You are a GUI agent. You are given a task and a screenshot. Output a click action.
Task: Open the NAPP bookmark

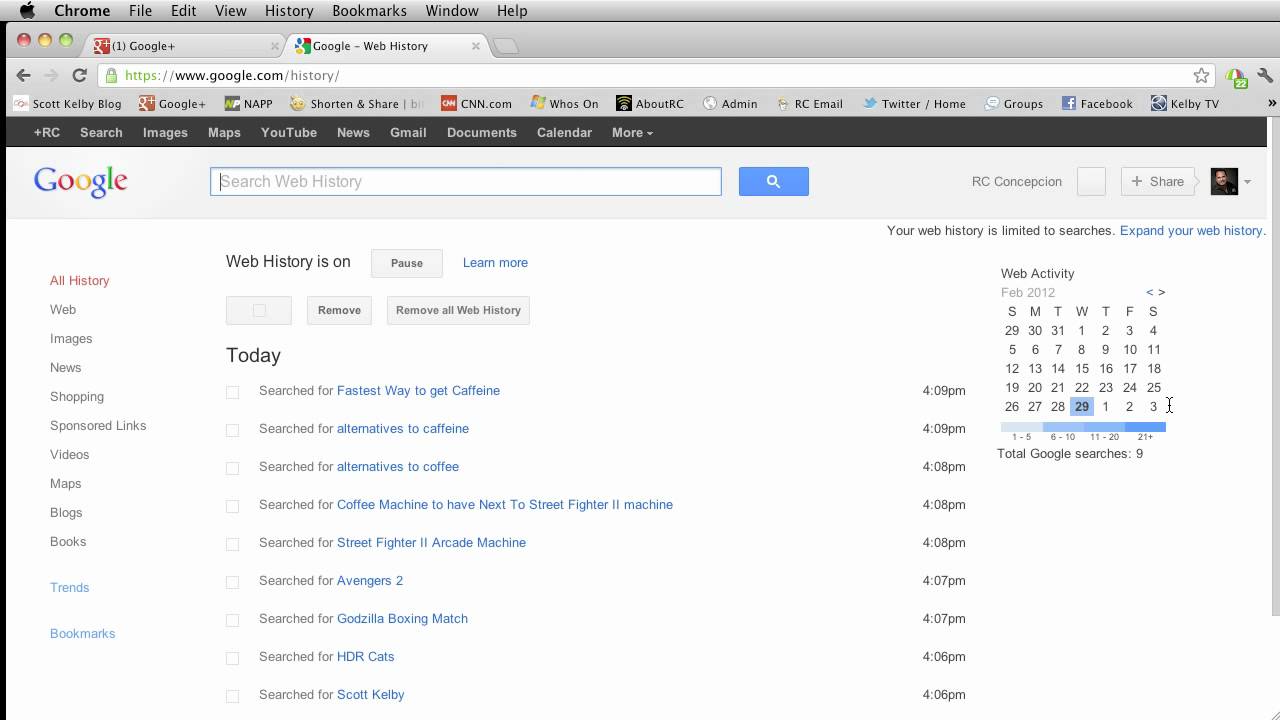point(248,103)
